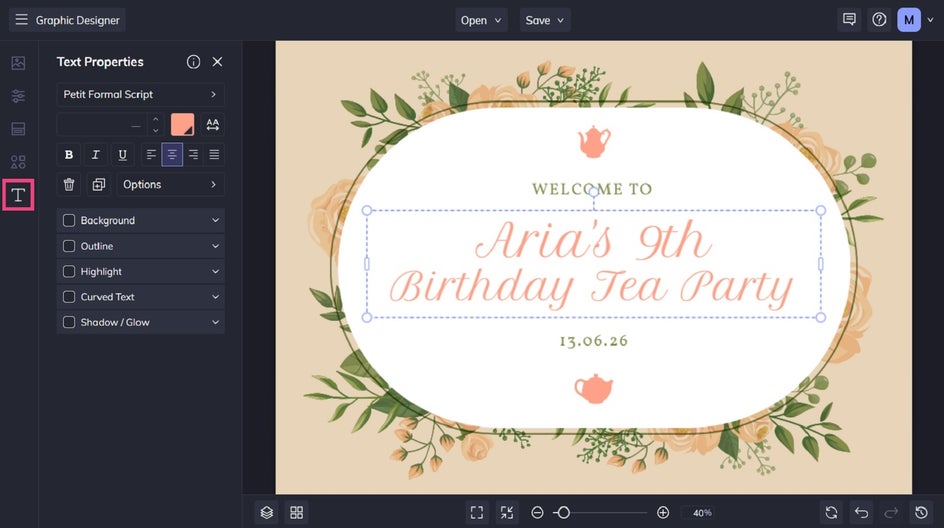Toggle underline formatting
This screenshot has width=944, height=528.
122,155
